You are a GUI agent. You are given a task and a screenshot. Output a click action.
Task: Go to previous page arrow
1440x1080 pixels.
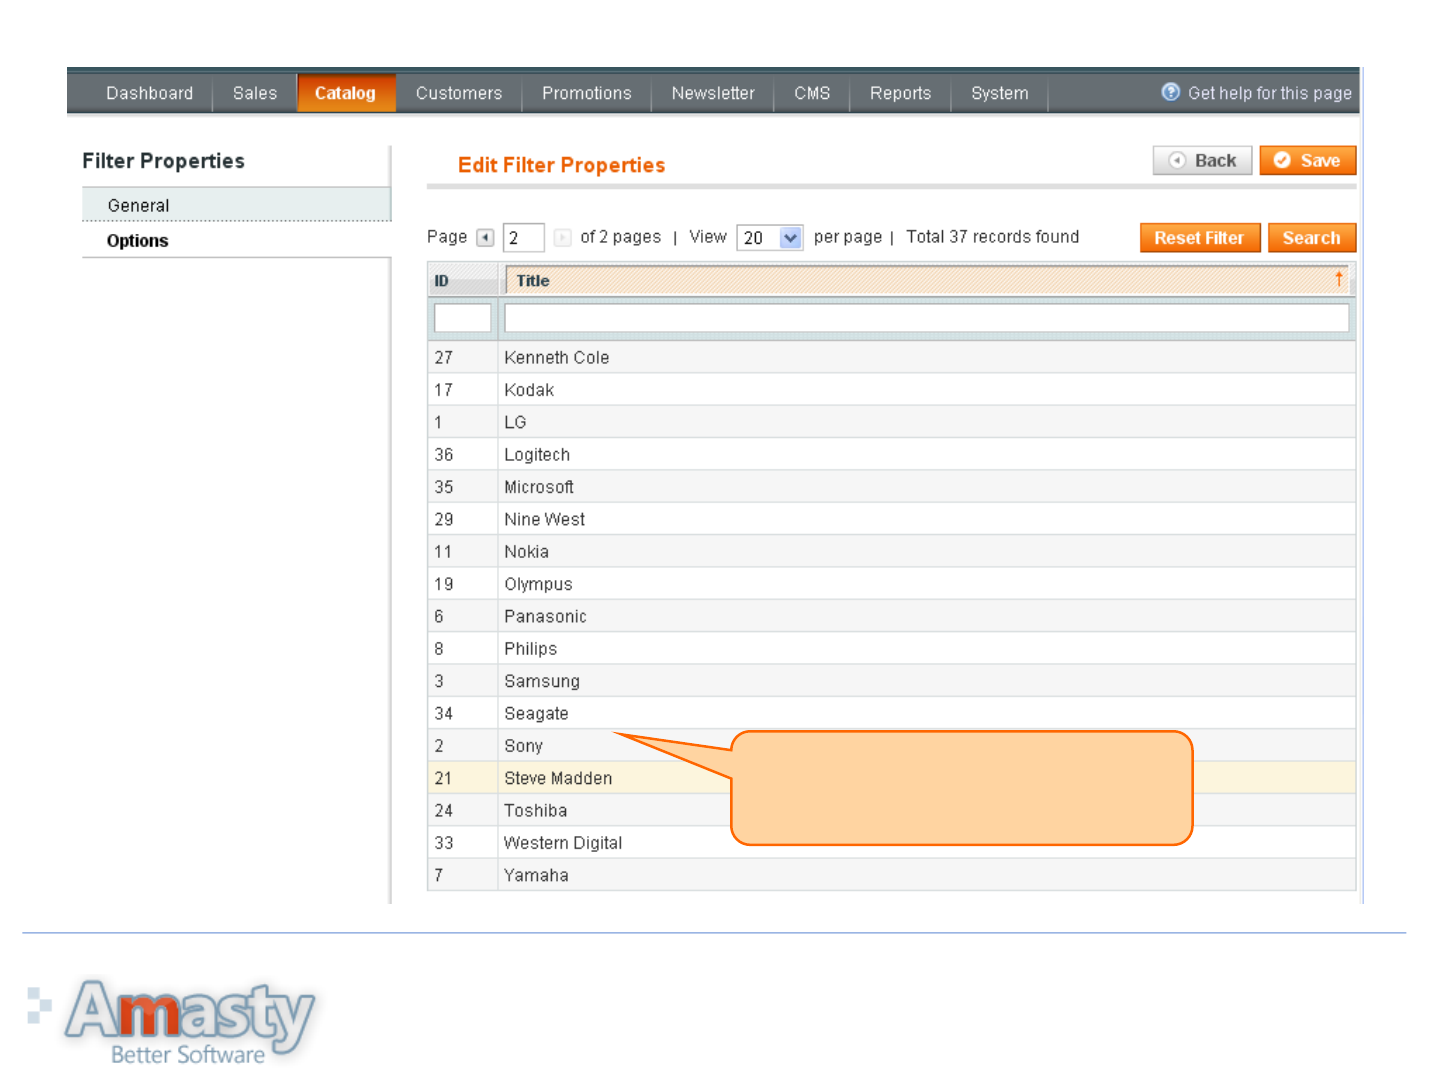[x=485, y=238]
